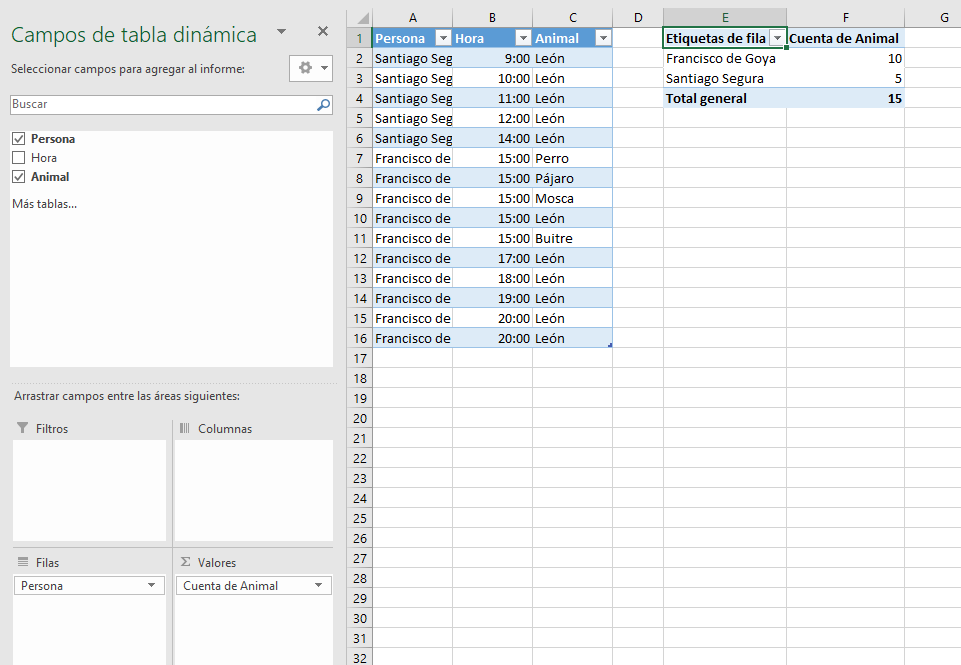Viewport: 961px width, 665px height.
Task: Select column D header
Action: point(638,18)
